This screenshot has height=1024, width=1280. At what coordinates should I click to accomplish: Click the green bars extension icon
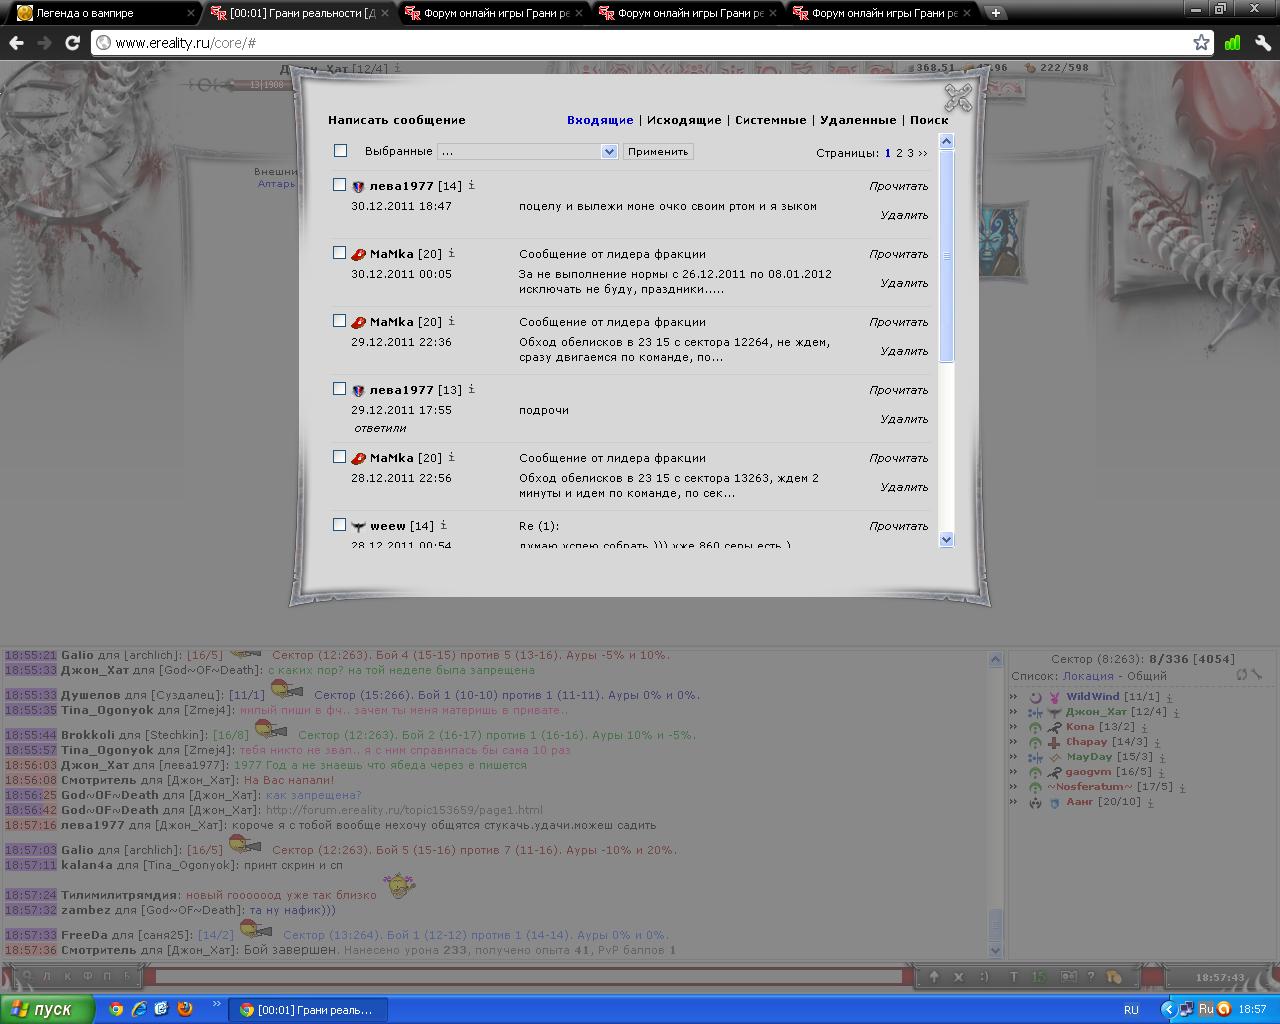(1232, 43)
